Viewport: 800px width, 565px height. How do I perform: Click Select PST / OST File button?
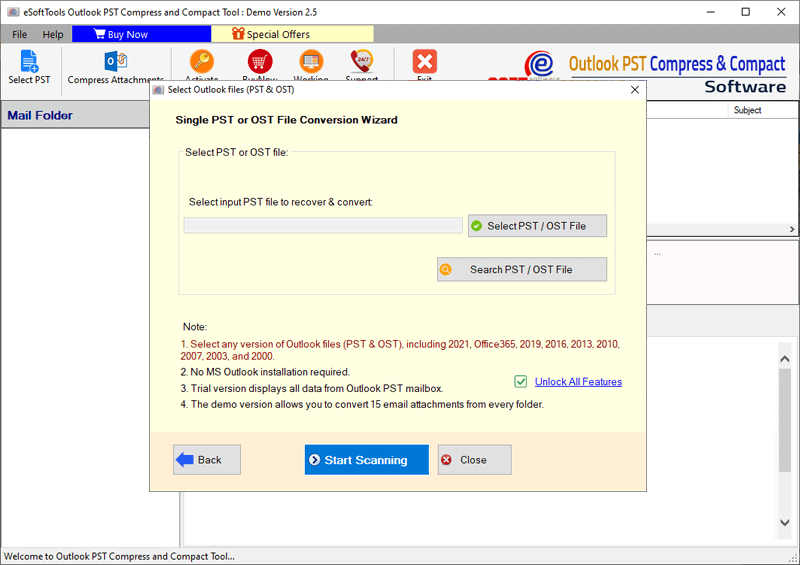pos(537,226)
